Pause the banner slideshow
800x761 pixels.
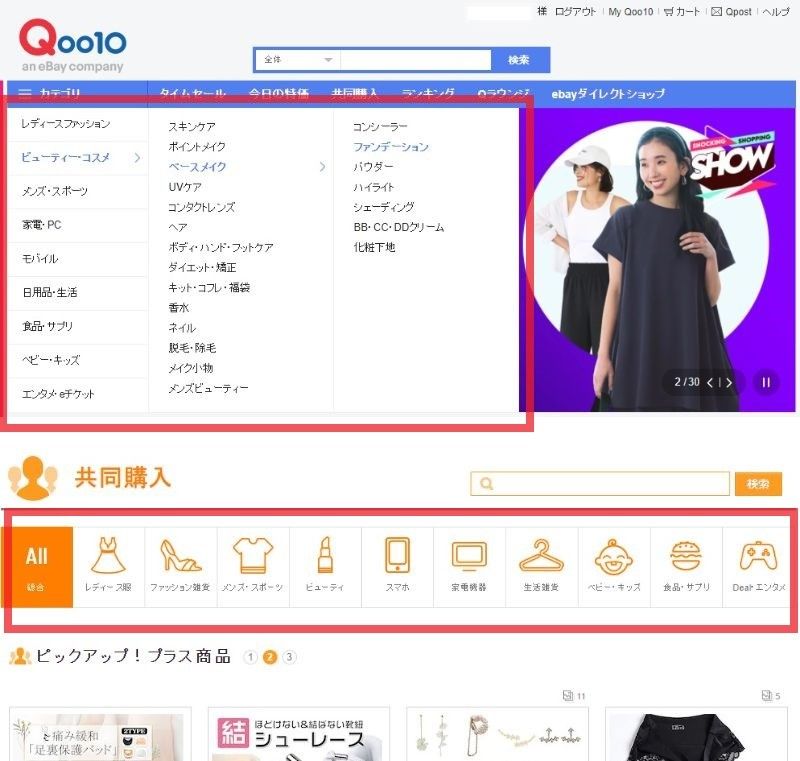click(x=766, y=382)
